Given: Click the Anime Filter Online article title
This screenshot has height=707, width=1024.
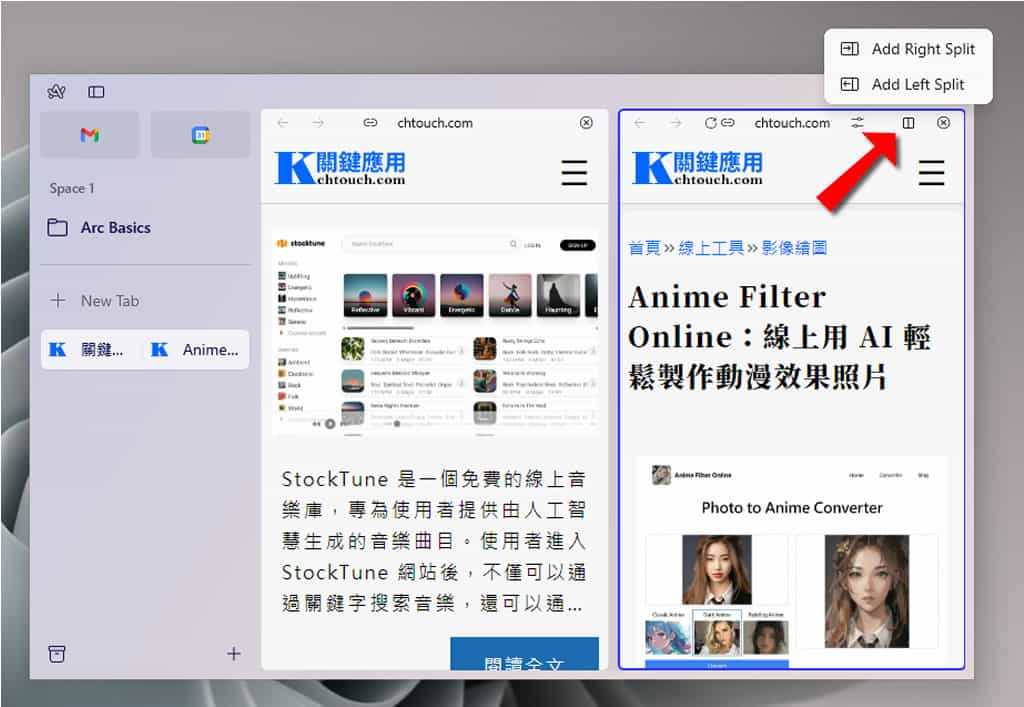Looking at the screenshot, I should click(779, 337).
